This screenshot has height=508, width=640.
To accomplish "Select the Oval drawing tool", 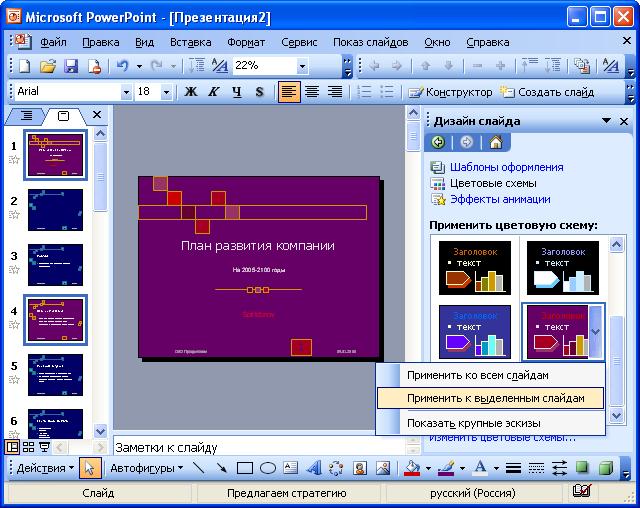I will coord(268,468).
